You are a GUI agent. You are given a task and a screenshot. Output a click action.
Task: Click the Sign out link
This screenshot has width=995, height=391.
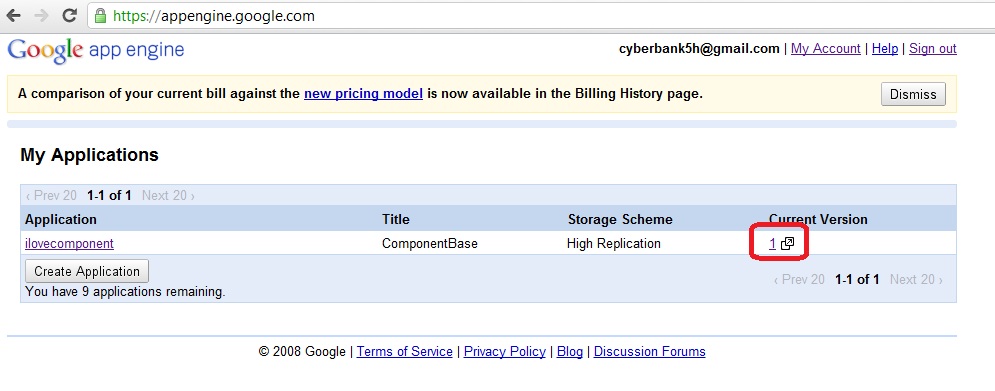click(933, 49)
